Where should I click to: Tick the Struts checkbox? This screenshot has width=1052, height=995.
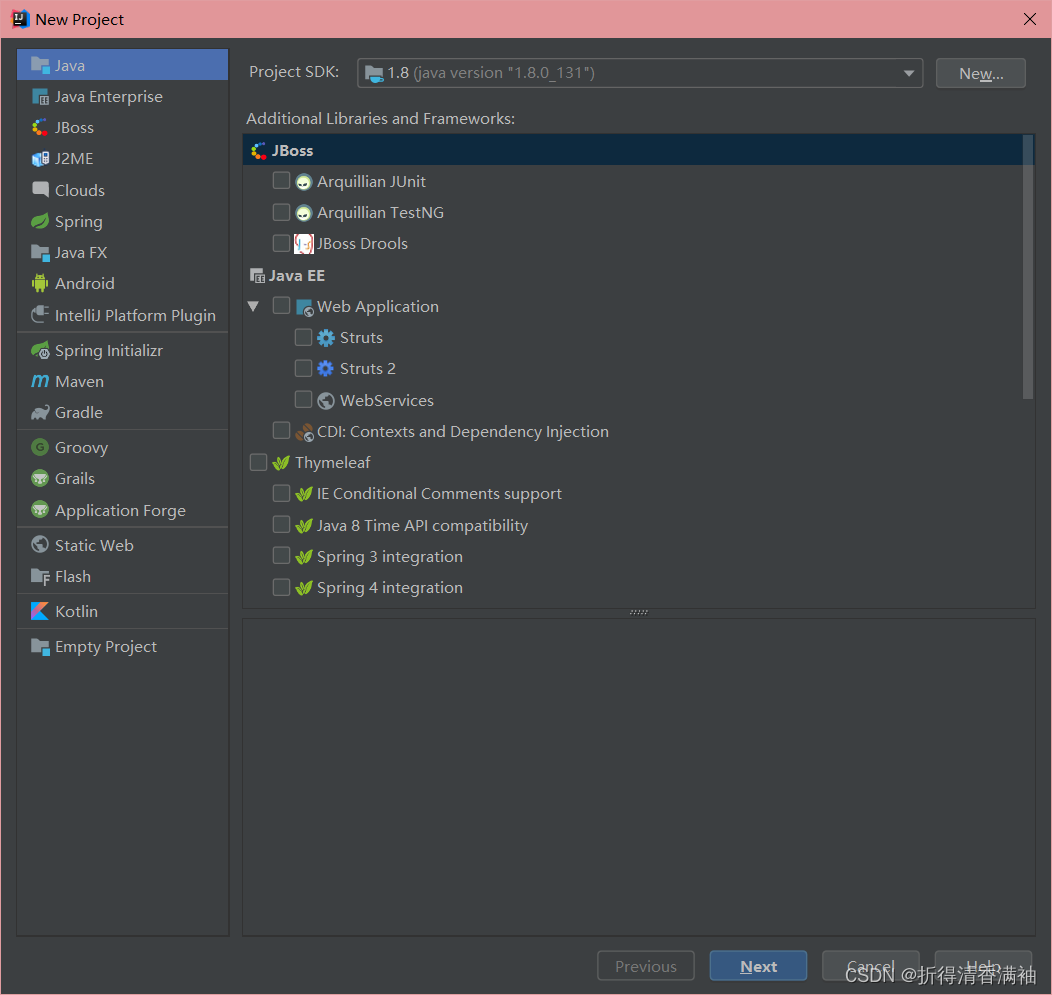303,337
